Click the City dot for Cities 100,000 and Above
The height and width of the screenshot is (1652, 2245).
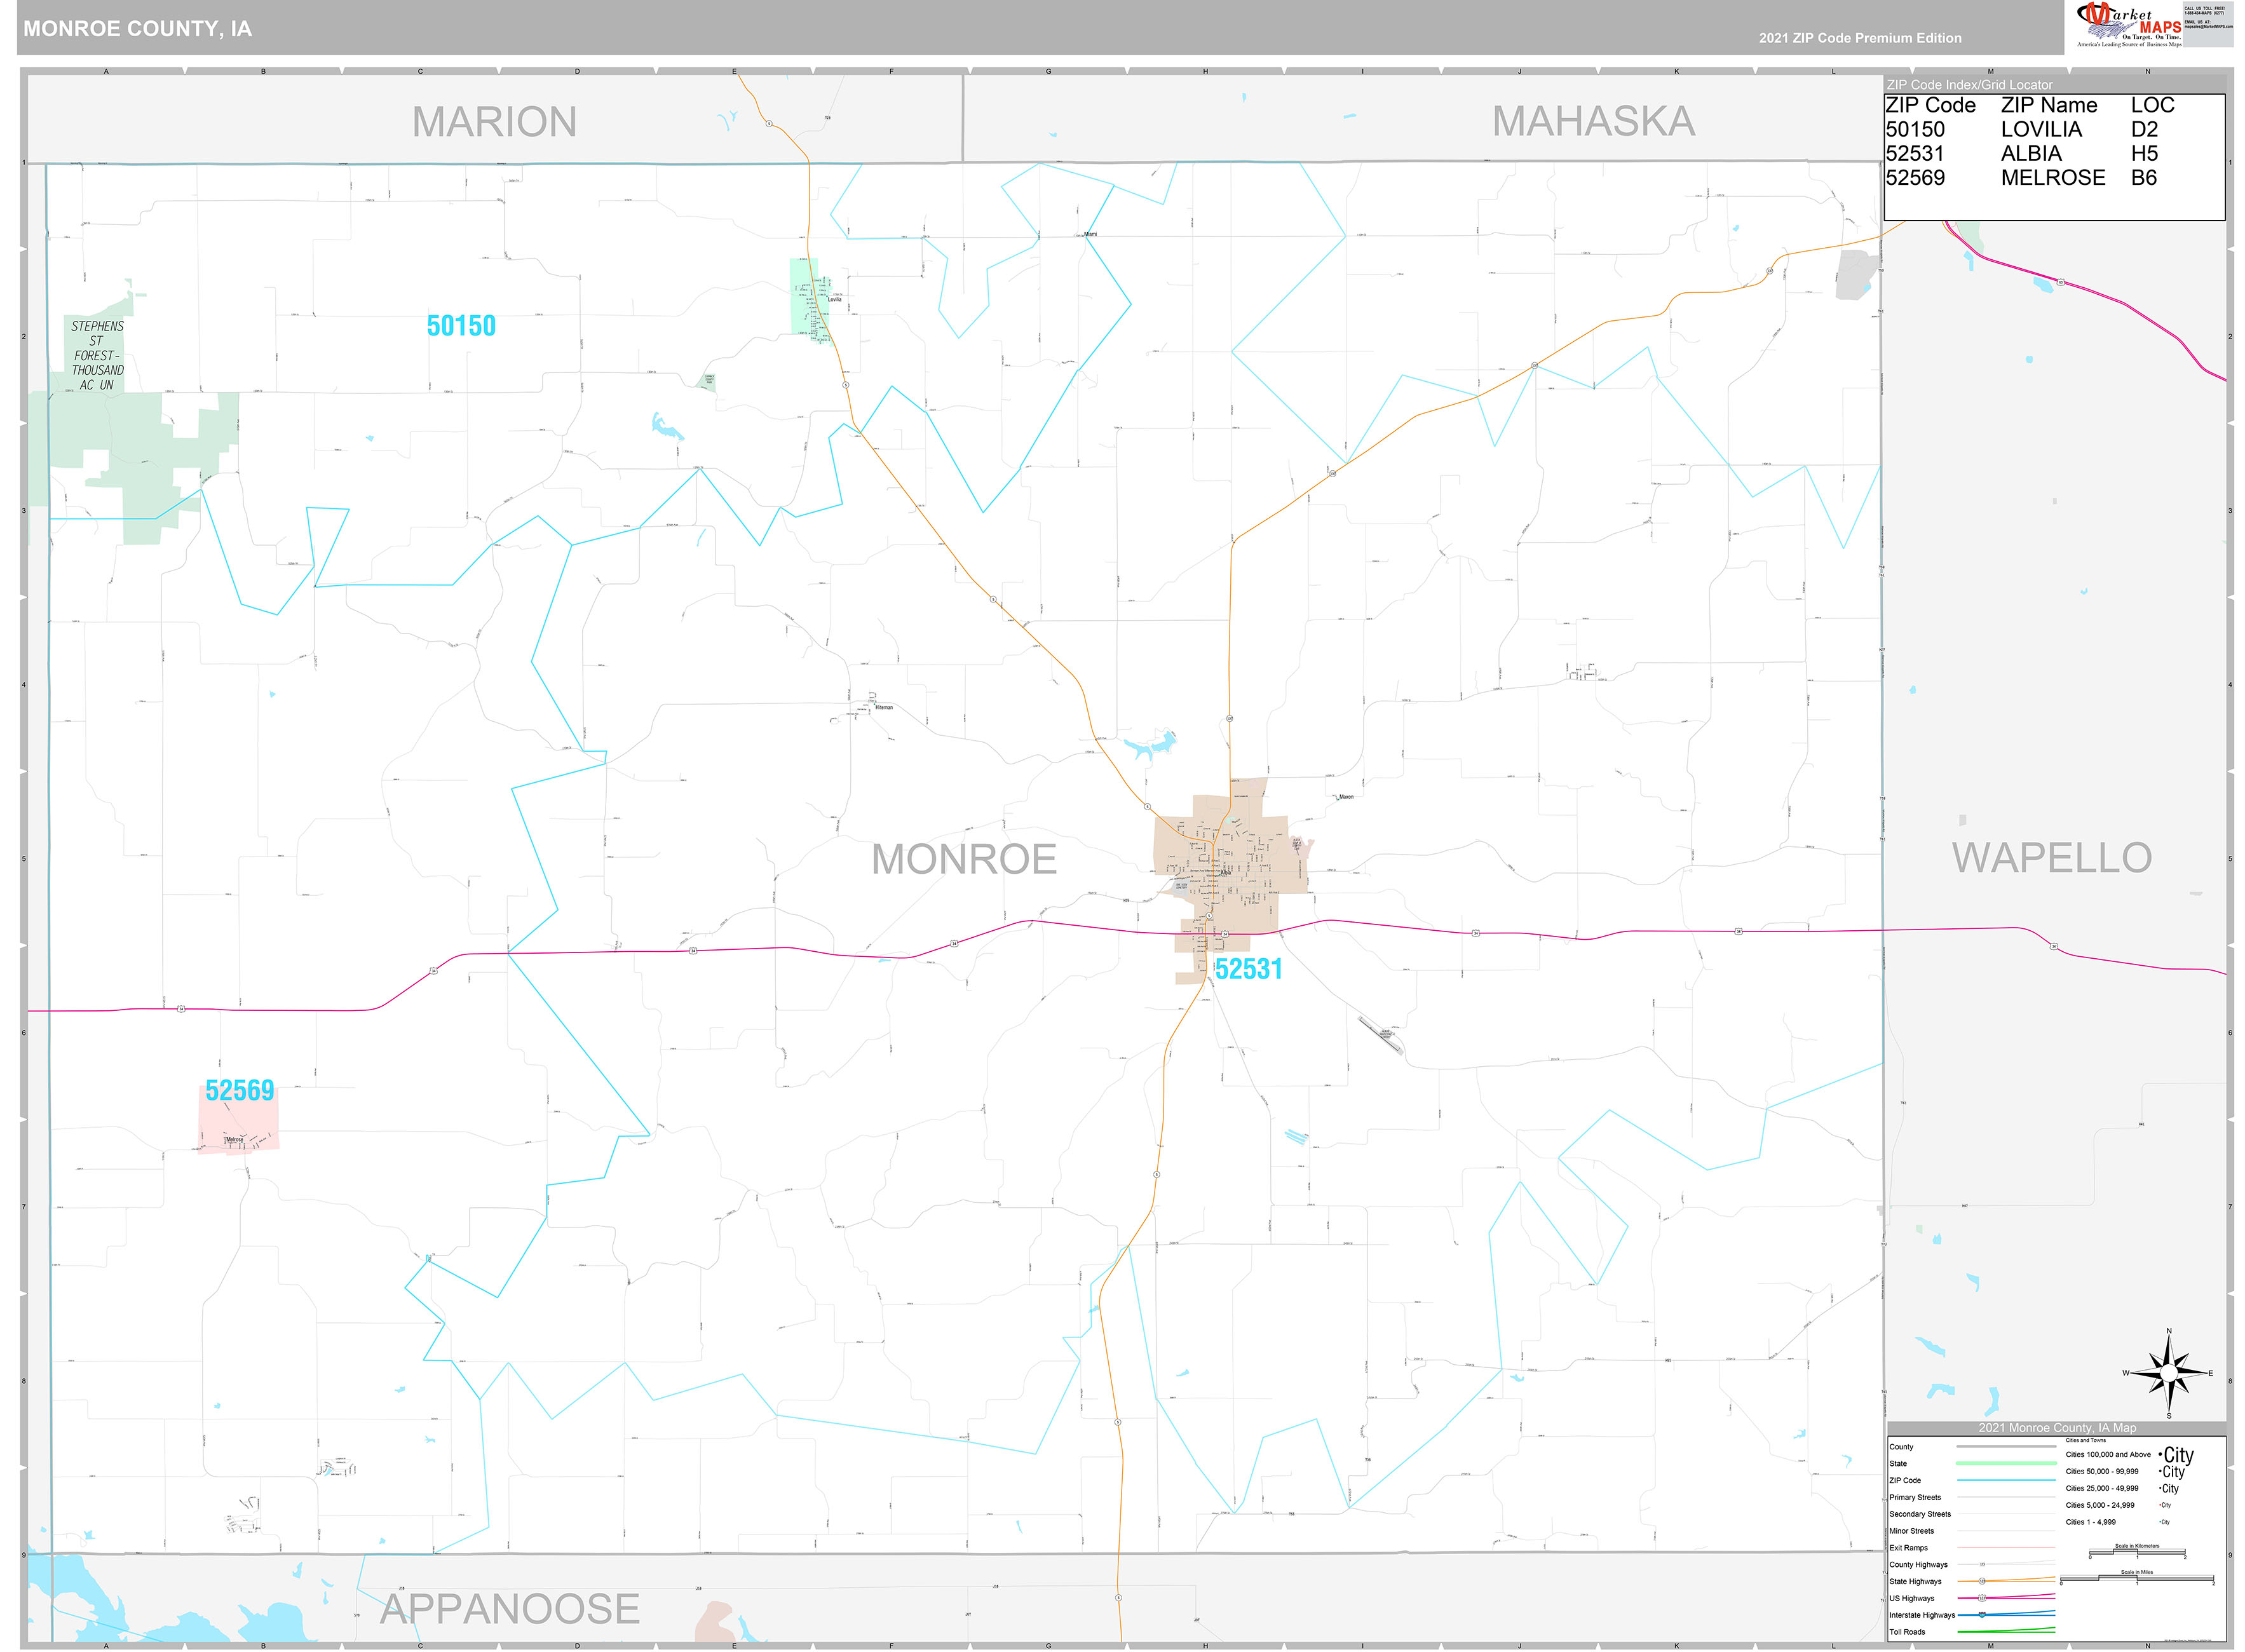click(2161, 1455)
